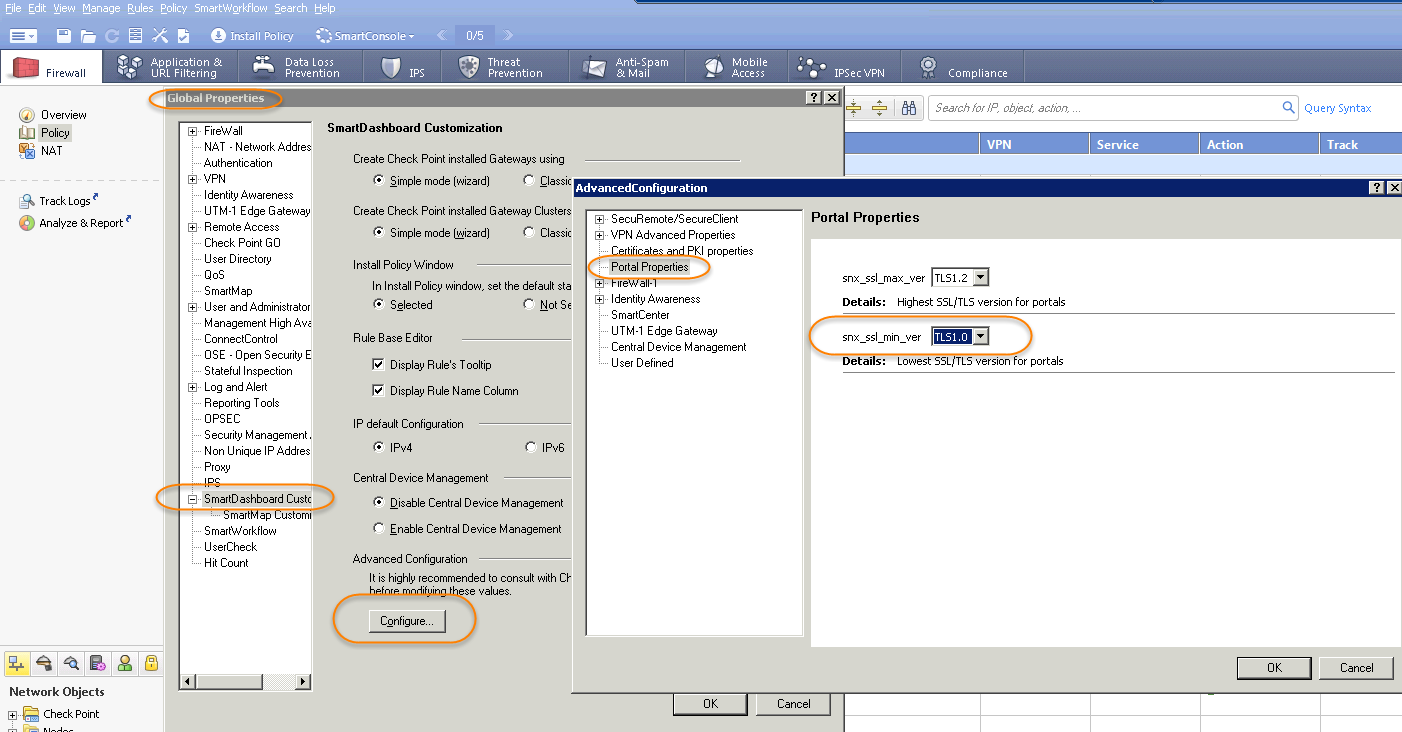The width and height of the screenshot is (1402, 732).
Task: Click the search magnifier icon
Action: pyautogui.click(x=1289, y=107)
